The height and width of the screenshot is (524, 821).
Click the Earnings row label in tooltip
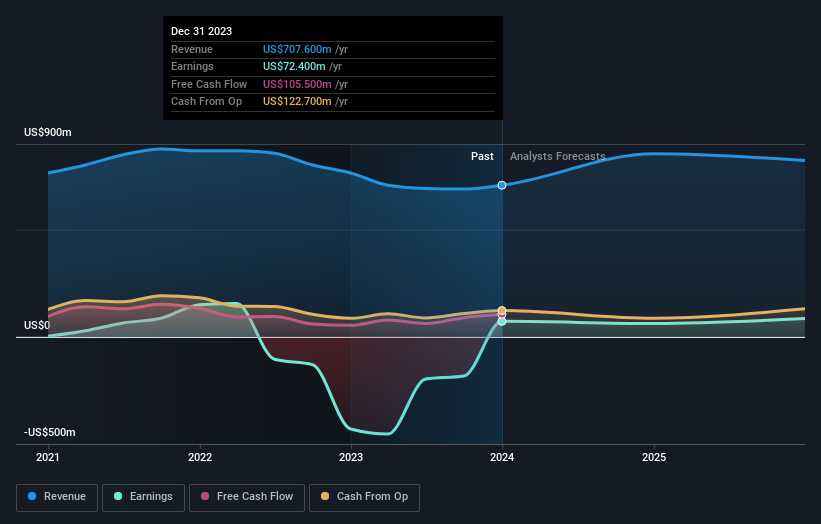tap(192, 66)
